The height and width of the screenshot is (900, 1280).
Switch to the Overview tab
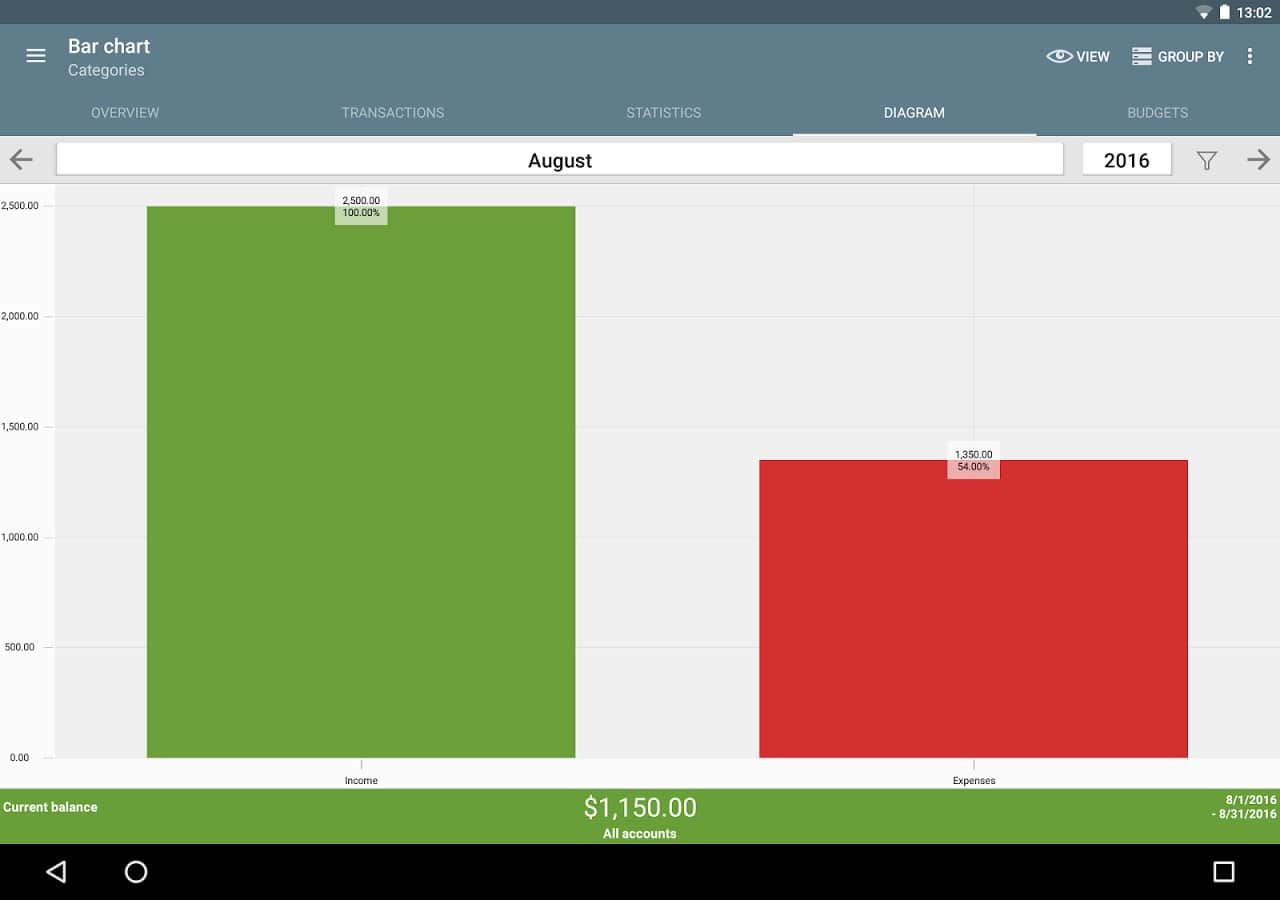click(x=125, y=113)
